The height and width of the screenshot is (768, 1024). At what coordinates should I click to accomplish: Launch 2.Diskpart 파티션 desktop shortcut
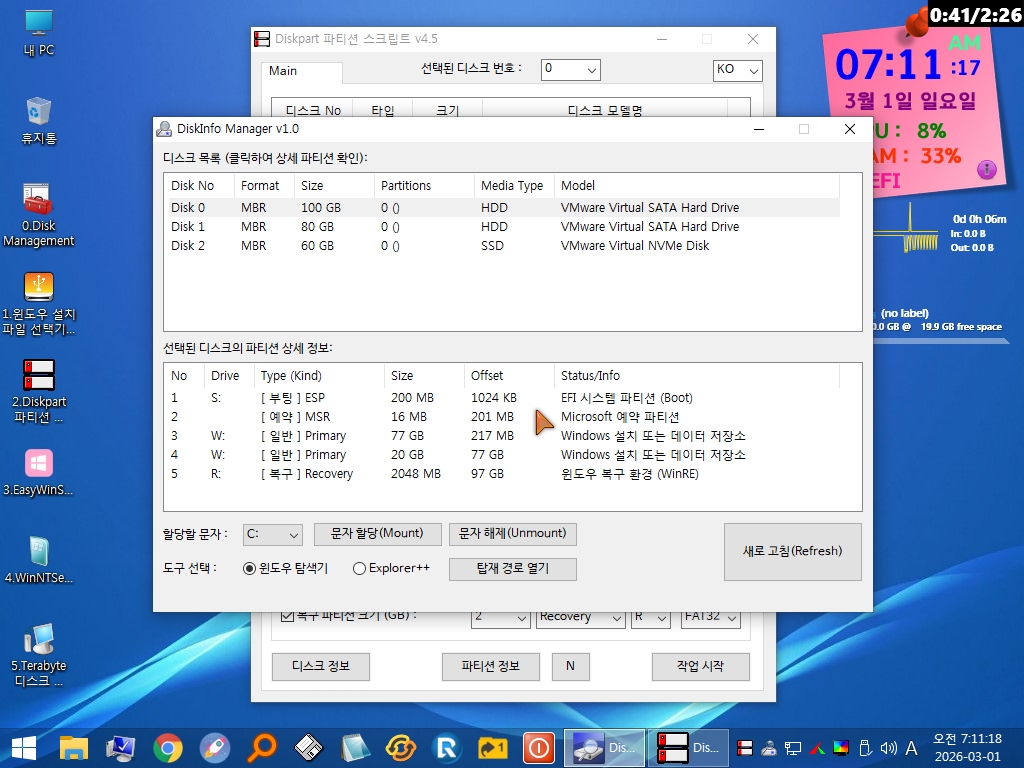pyautogui.click(x=39, y=392)
